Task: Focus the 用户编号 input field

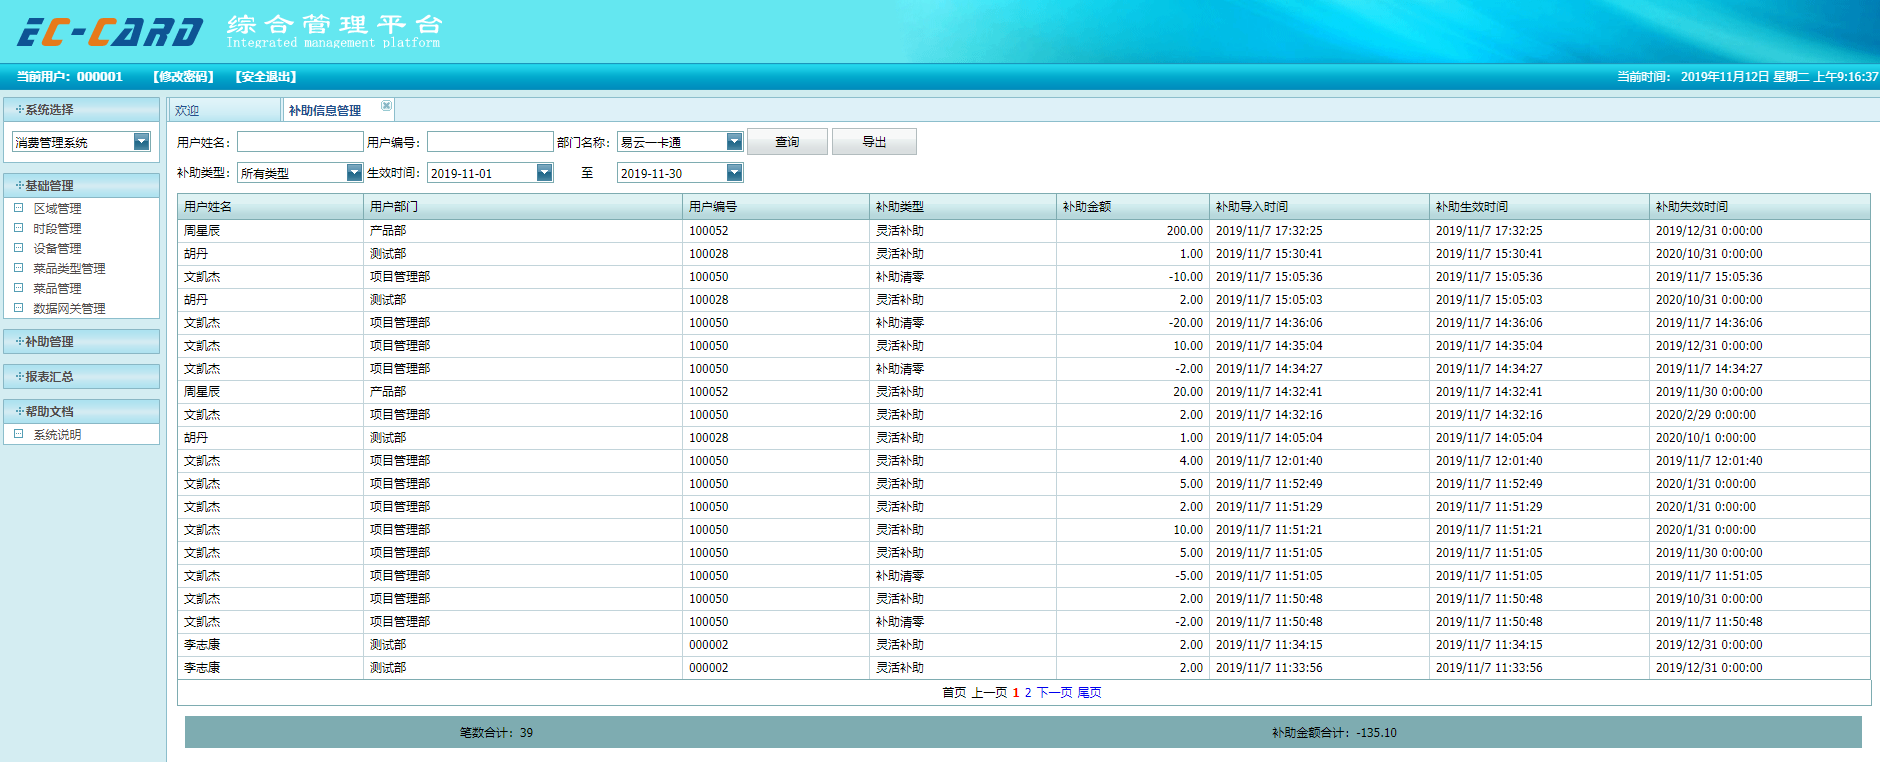Action: coord(490,142)
